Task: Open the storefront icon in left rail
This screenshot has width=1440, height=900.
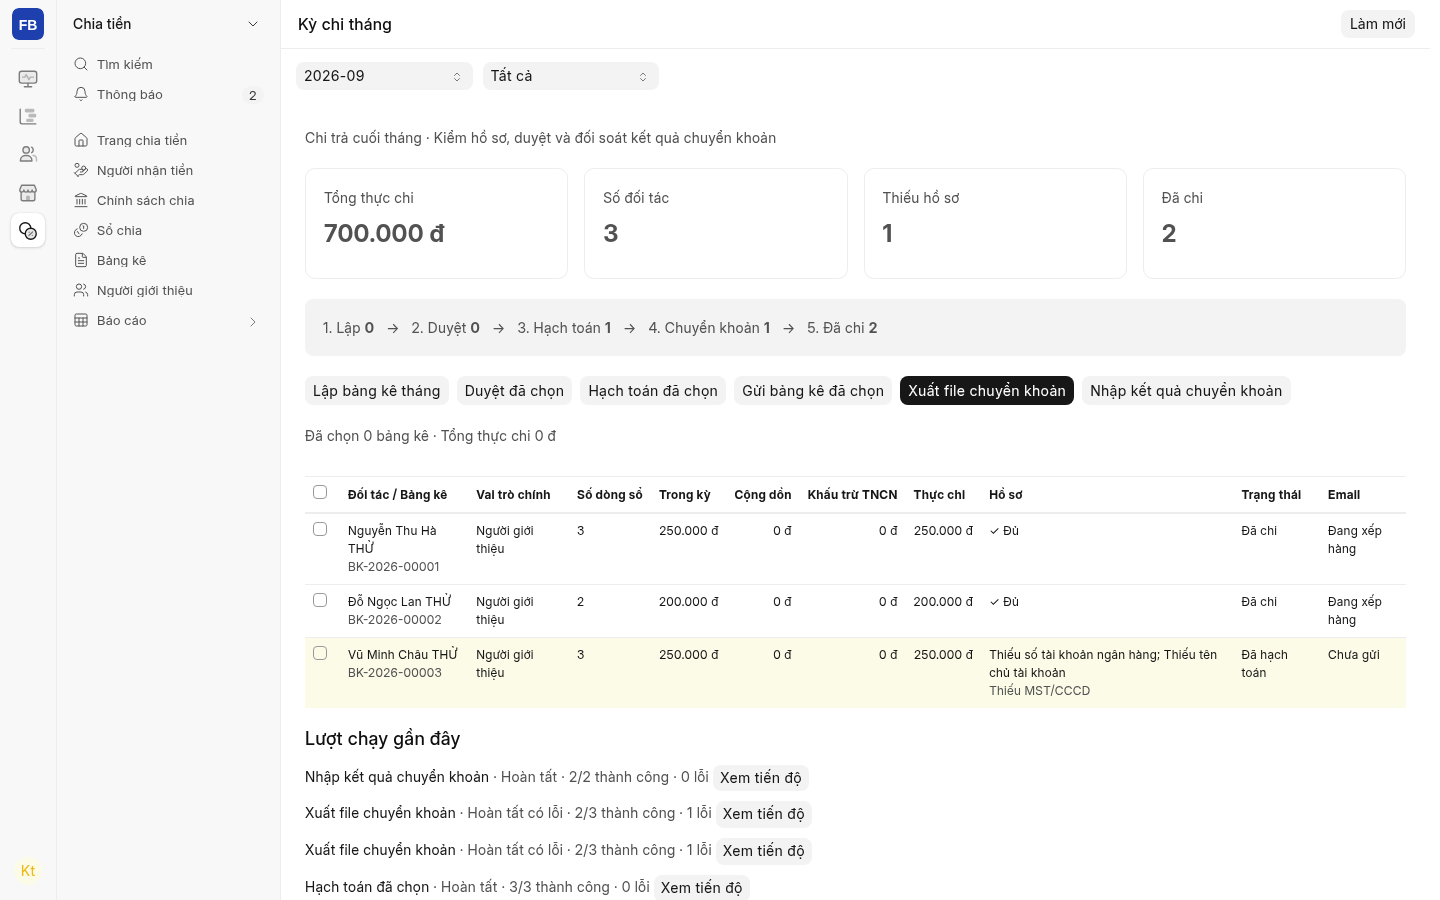Action: coord(28,192)
